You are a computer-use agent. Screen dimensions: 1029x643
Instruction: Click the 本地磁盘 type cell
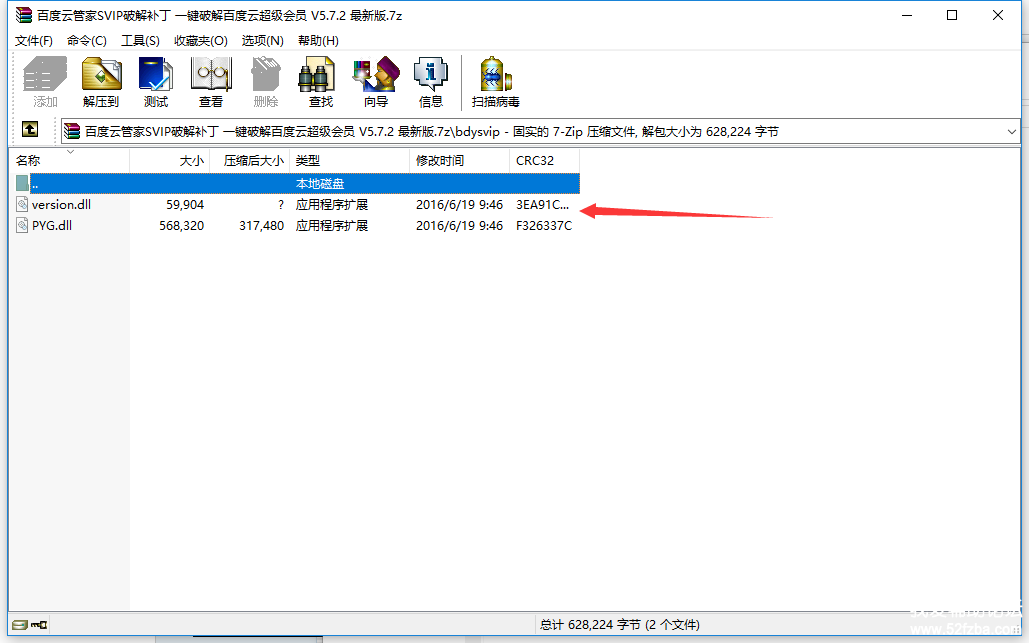click(x=320, y=184)
